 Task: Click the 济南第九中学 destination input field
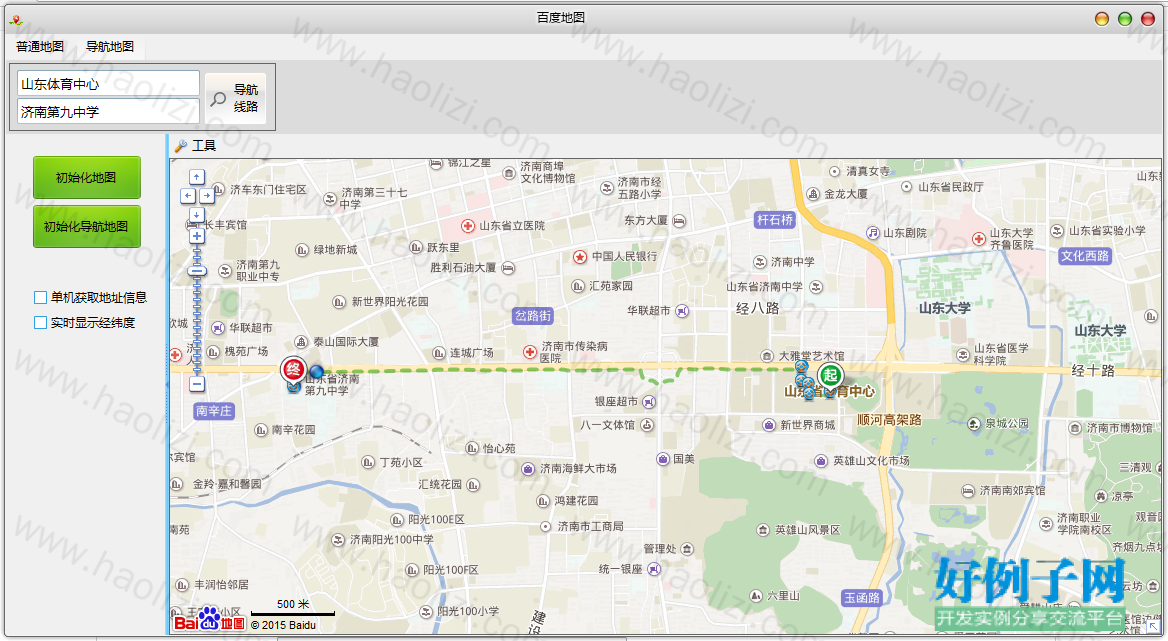(108, 112)
